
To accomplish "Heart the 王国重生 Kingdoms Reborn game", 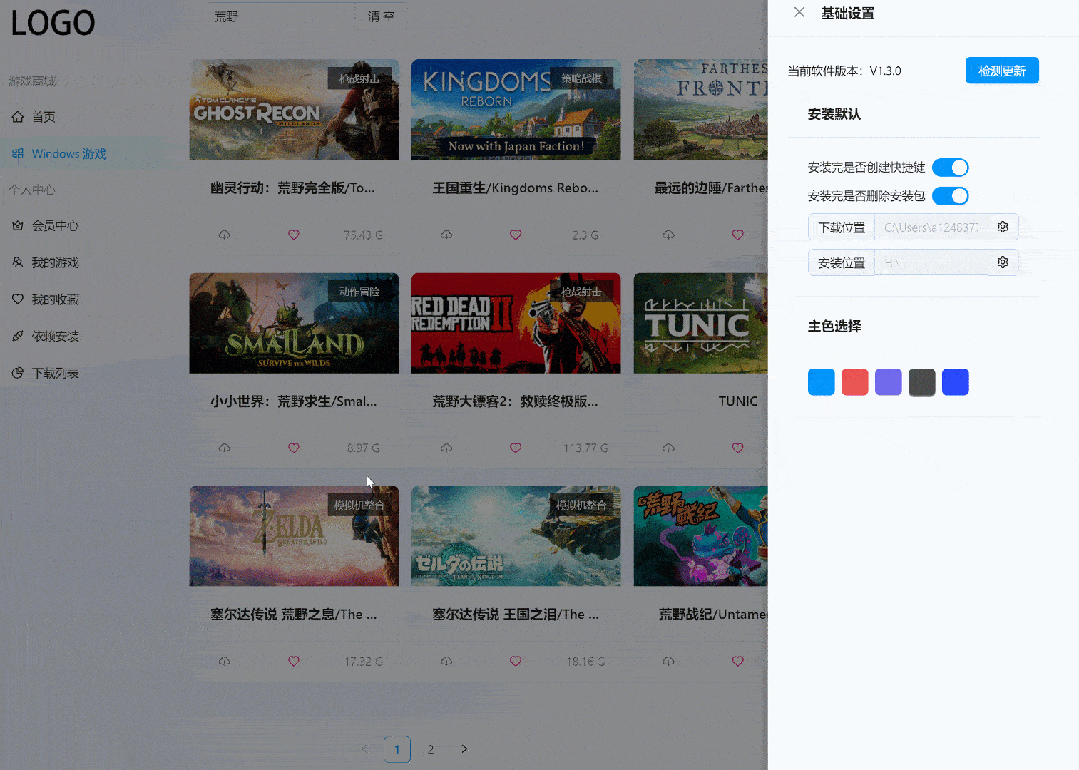I will 515,235.
